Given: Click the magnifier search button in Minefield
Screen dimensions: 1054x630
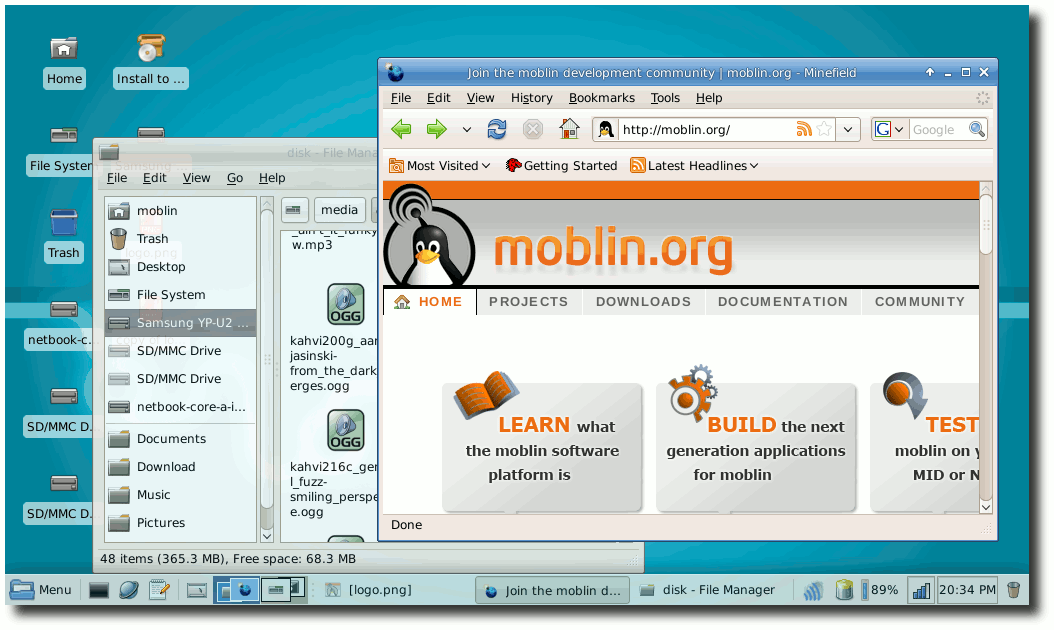Looking at the screenshot, I should coord(977,129).
